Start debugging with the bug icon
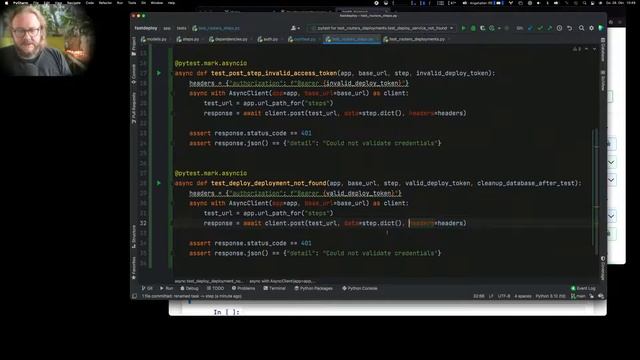 (x=473, y=28)
